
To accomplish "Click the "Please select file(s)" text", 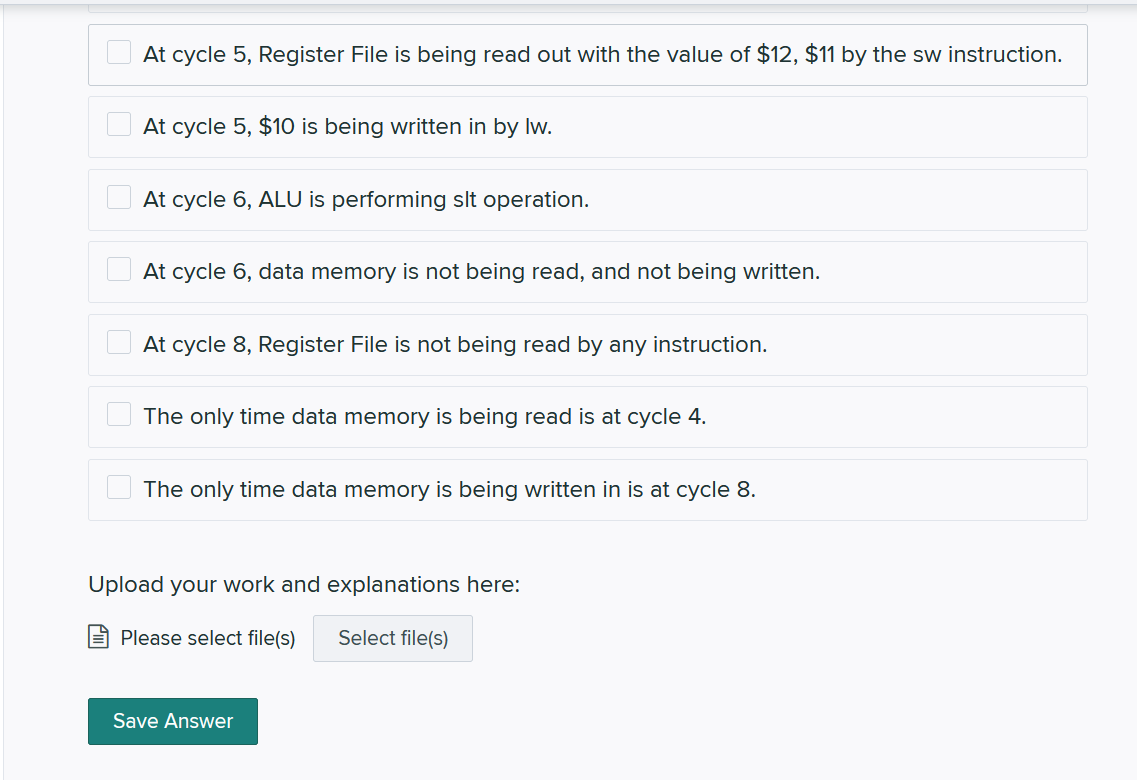I will [207, 638].
